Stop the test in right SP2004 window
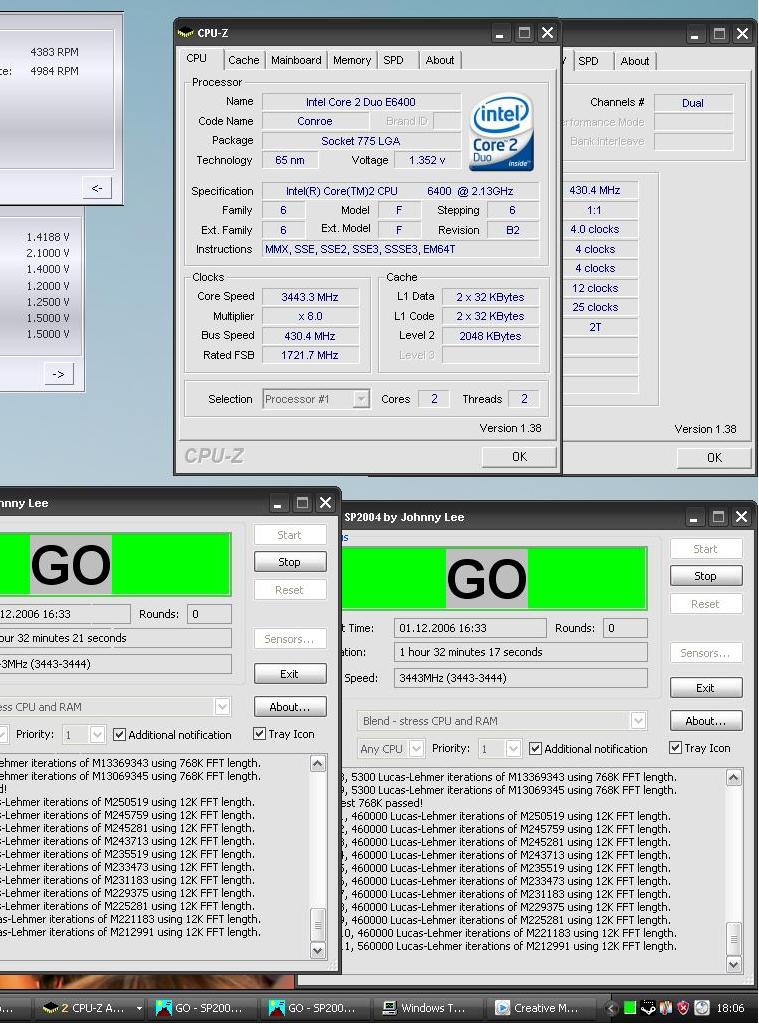The image size is (759, 1027). [x=705, y=576]
